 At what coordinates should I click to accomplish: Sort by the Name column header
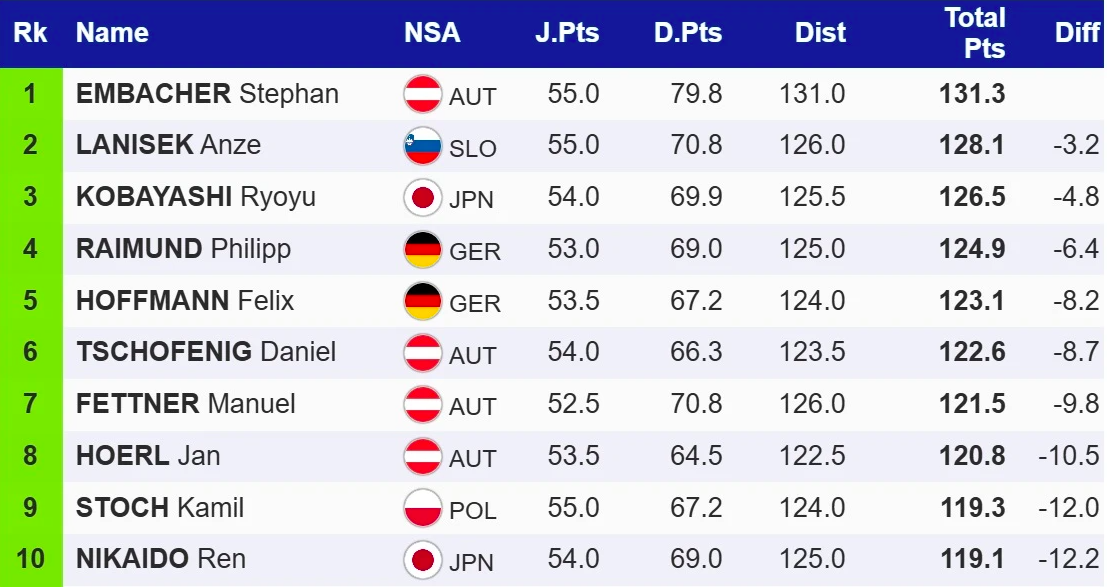pos(112,33)
